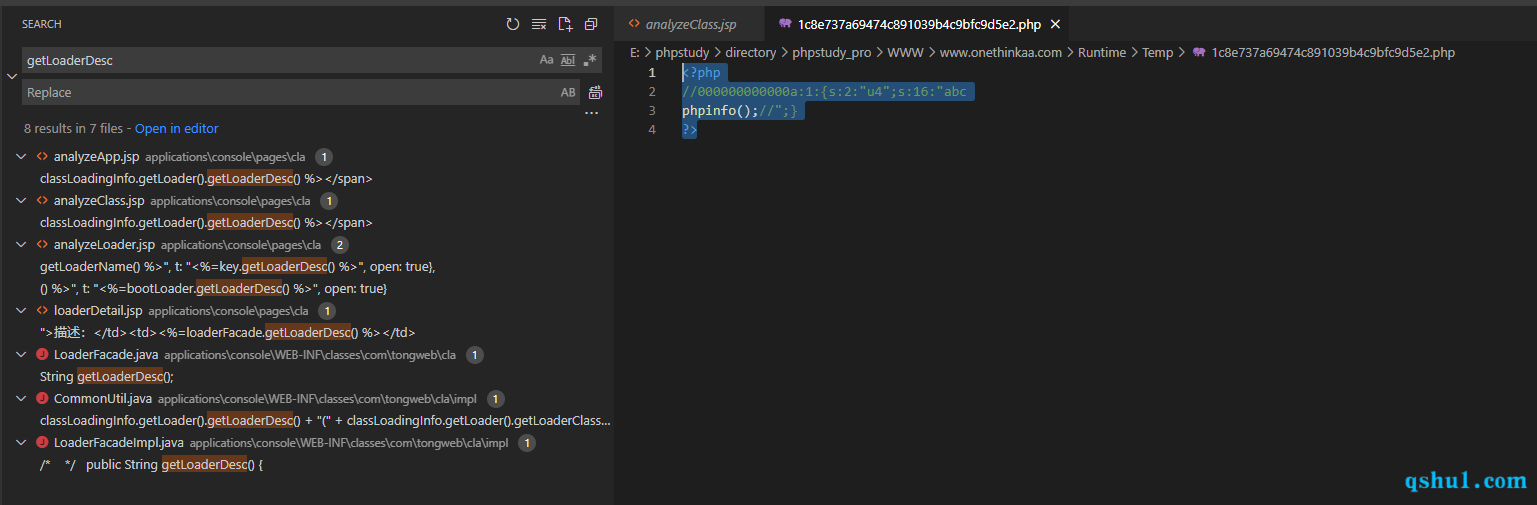Close the 1c8e737a...php tab
The height and width of the screenshot is (505, 1537).
1055,24
